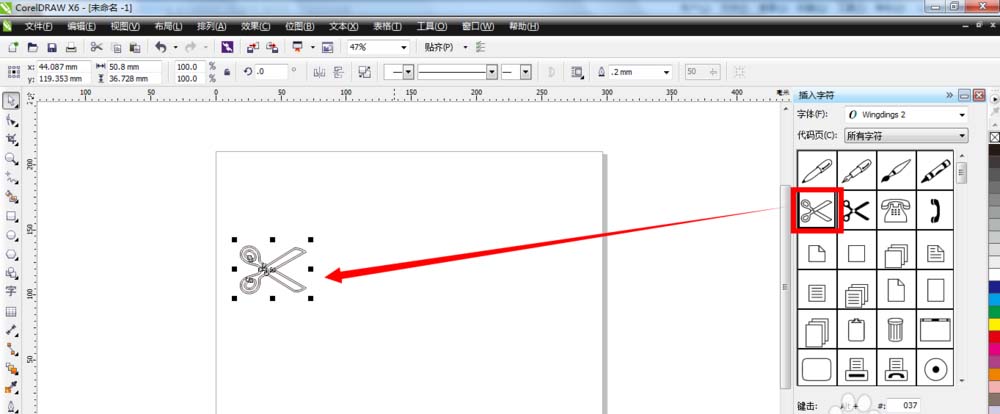Expand the undo history arrow

(x=175, y=47)
